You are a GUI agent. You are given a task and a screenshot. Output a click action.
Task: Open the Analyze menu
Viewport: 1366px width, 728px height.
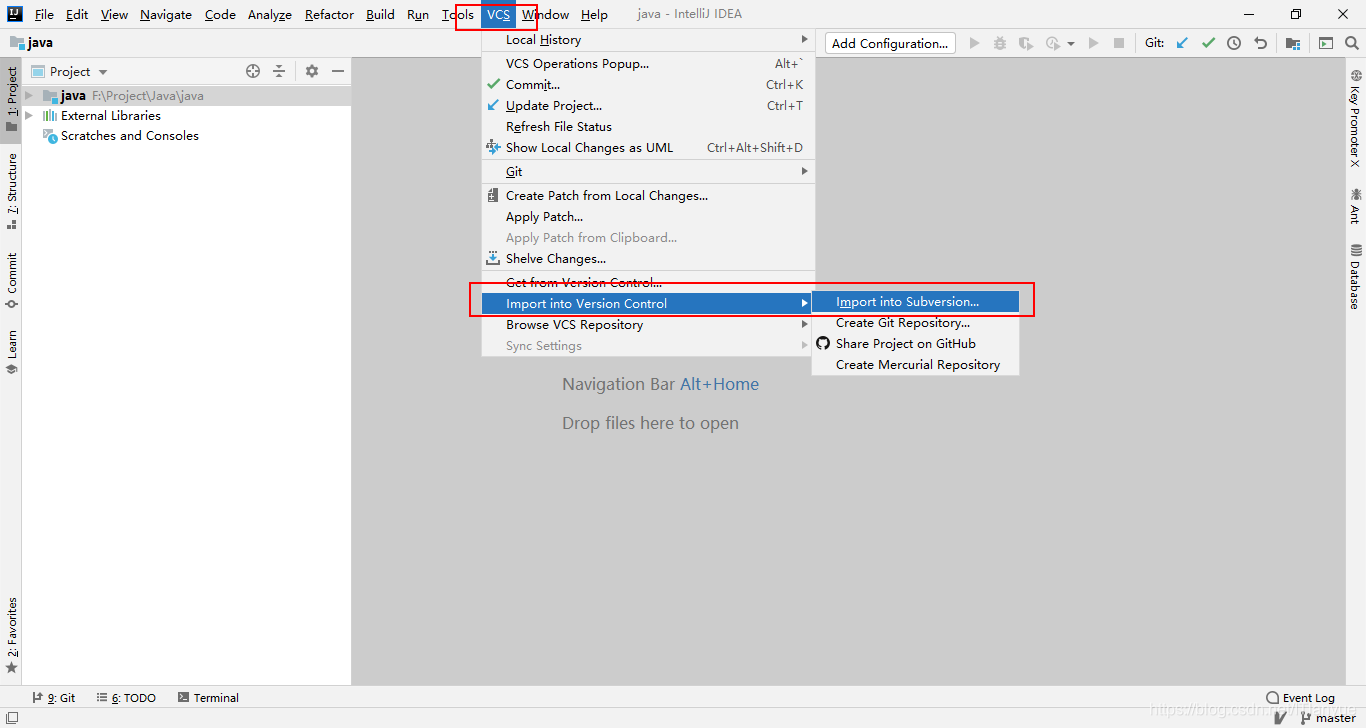pyautogui.click(x=269, y=14)
